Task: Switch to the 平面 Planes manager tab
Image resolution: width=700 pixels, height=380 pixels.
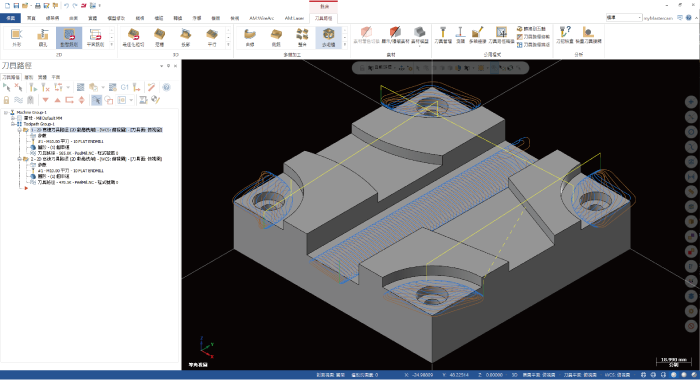Action: (x=56, y=77)
